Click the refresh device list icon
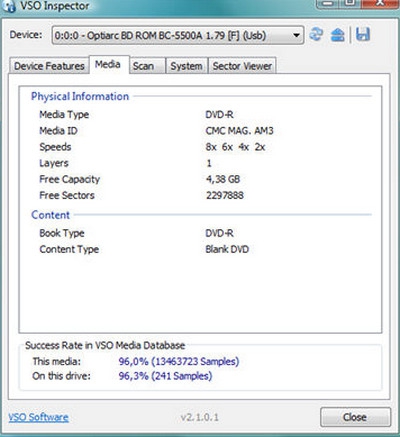400x437 pixels. (316, 34)
